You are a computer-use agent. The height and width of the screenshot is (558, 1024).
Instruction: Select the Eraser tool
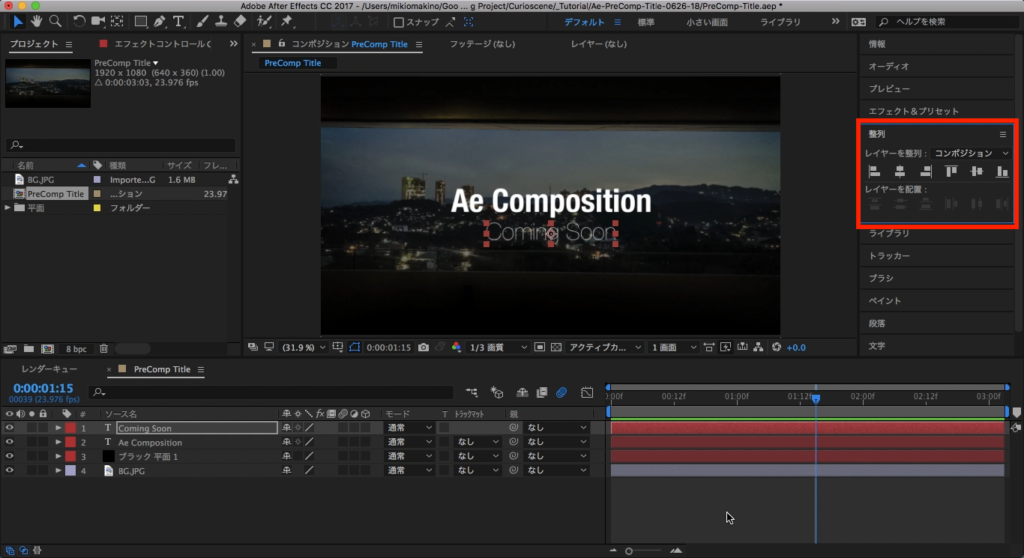(x=240, y=21)
